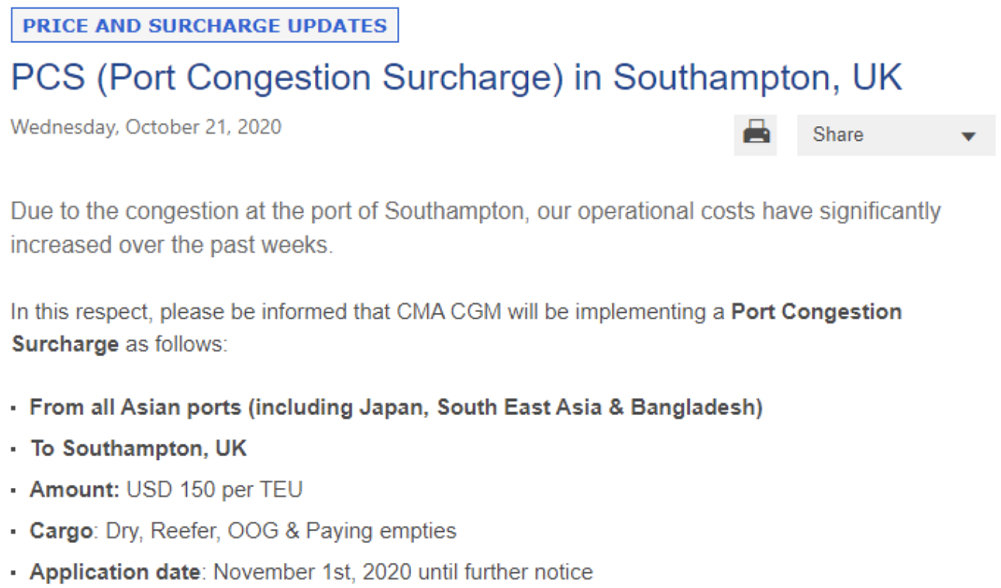
Task: Select the "To Southampton, UK" bullet
Action: pyautogui.click(x=139, y=449)
